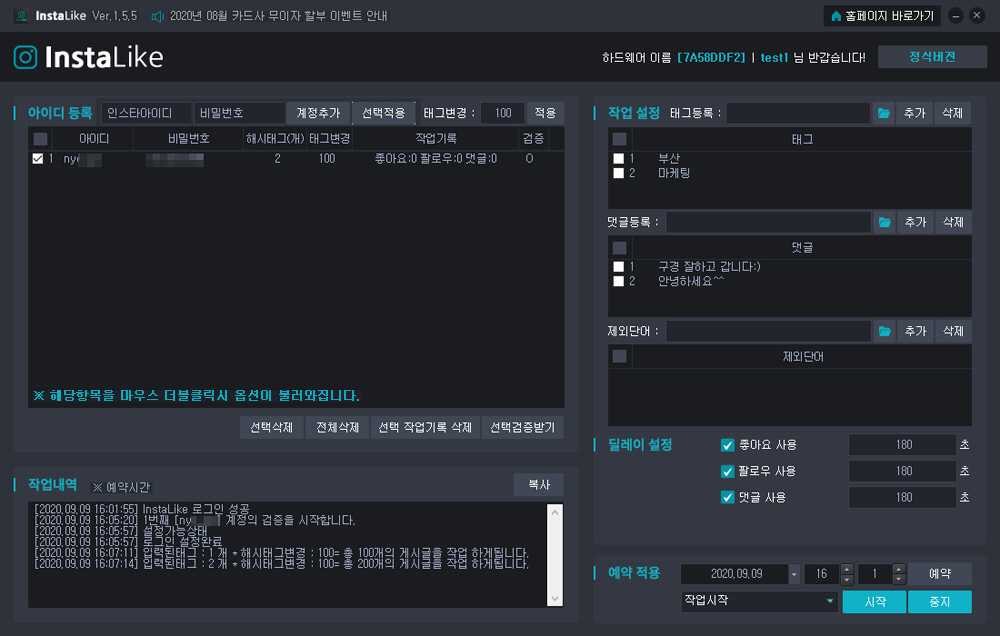Viewport: 1000px width, 636px height.
Task: Click the 선택삭제 button
Action: [272, 427]
